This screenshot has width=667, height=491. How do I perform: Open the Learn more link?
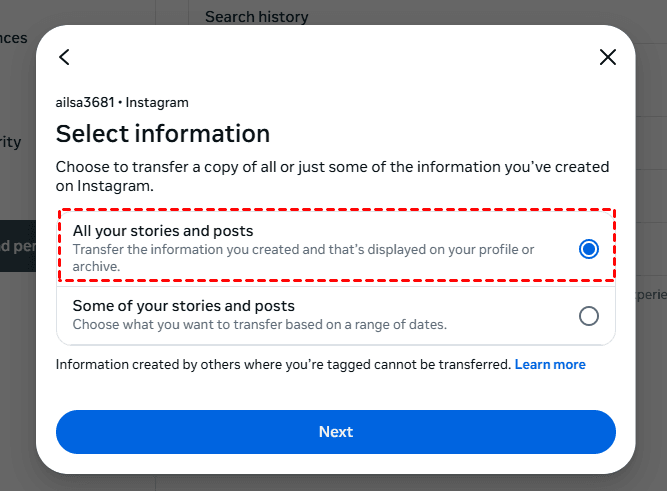(550, 365)
